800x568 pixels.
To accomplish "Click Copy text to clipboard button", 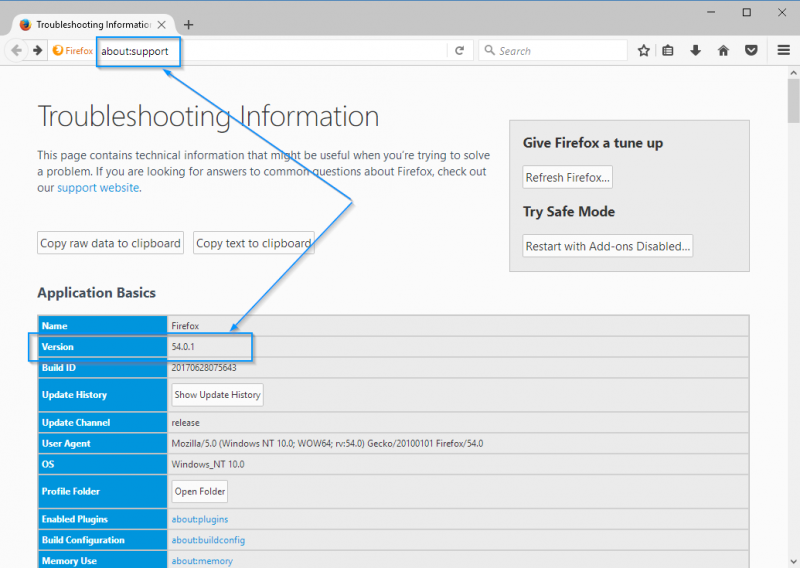I will coord(254,243).
